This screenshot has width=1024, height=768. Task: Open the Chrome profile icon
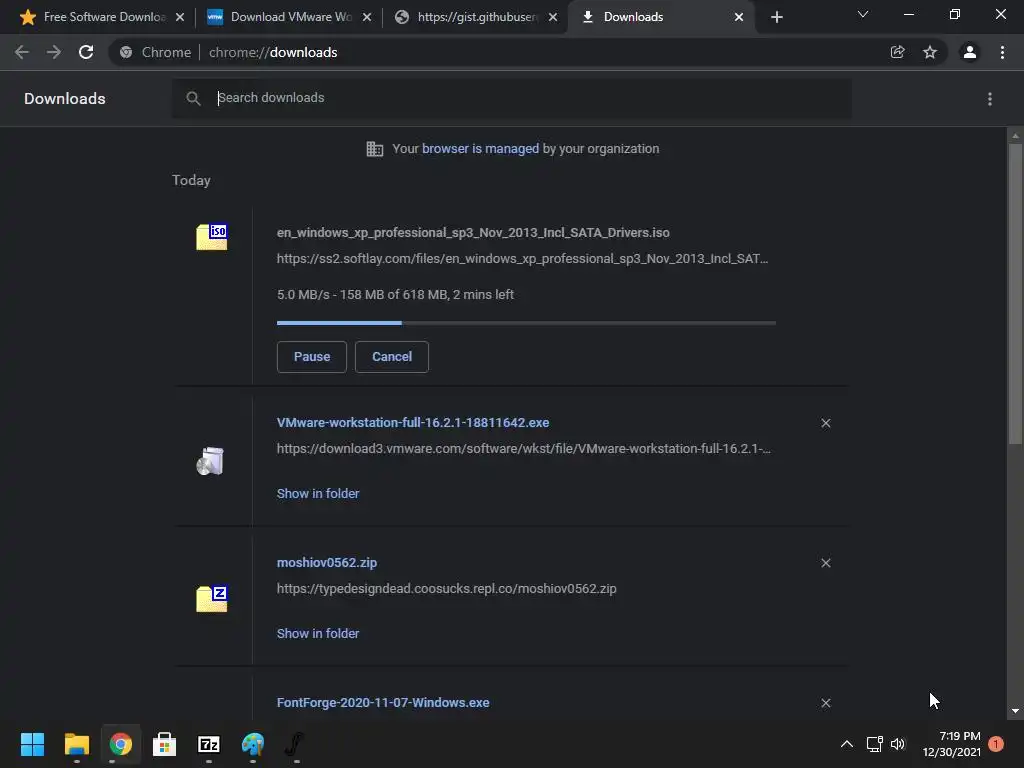coord(970,52)
